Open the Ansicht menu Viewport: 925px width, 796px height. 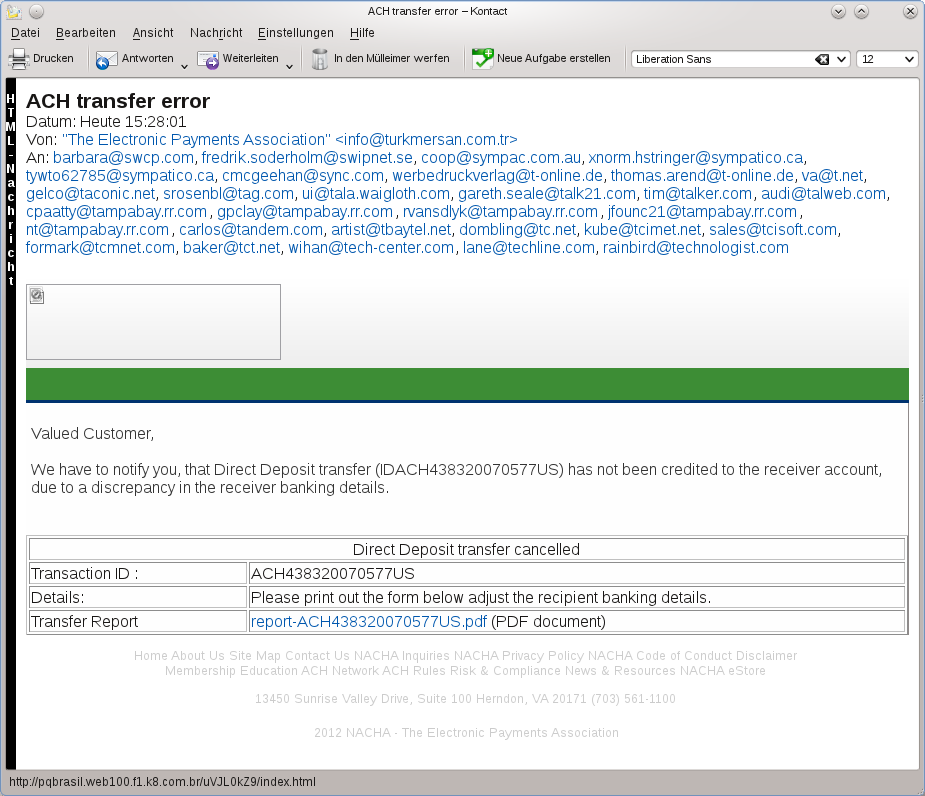[153, 33]
